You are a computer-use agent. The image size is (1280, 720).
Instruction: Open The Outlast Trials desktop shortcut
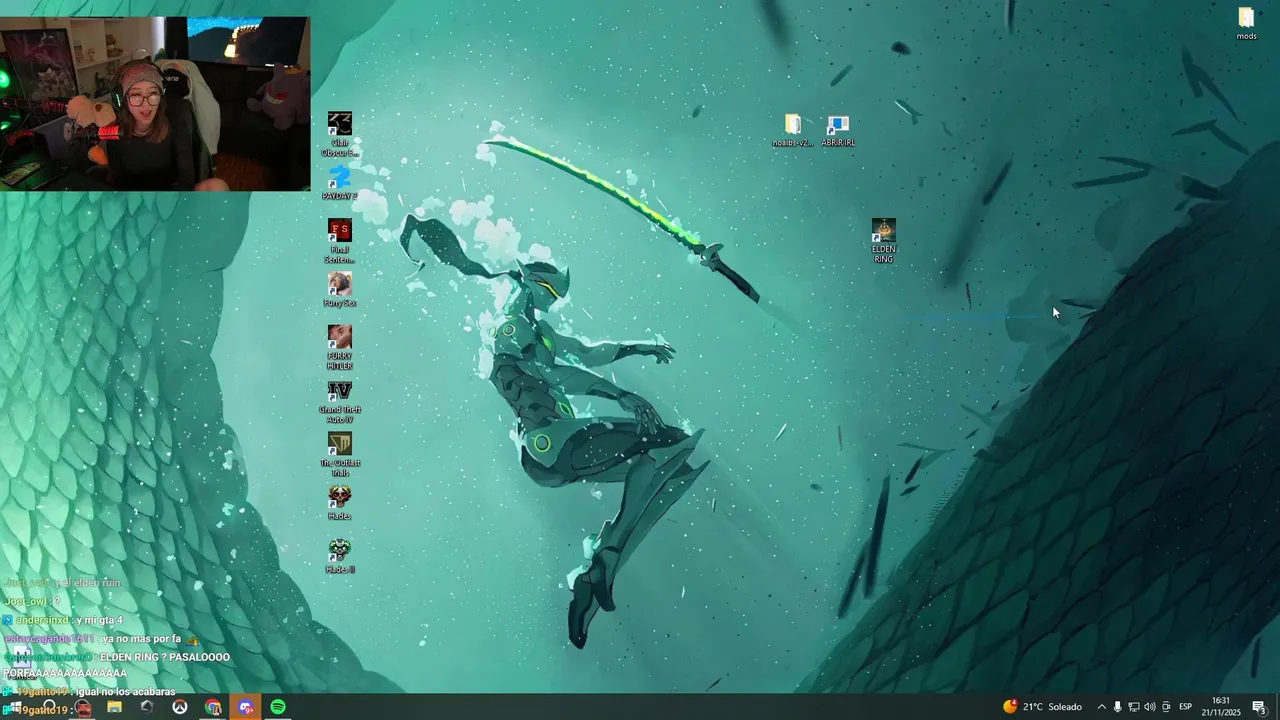(x=340, y=455)
